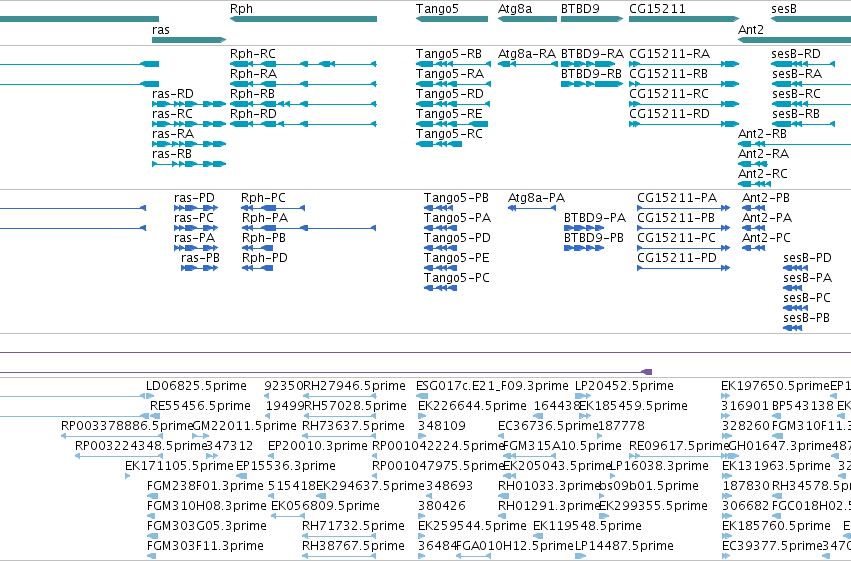This screenshot has height=561, width=851.
Task: Click transcript ras-RC
Action: pyautogui.click(x=189, y=124)
